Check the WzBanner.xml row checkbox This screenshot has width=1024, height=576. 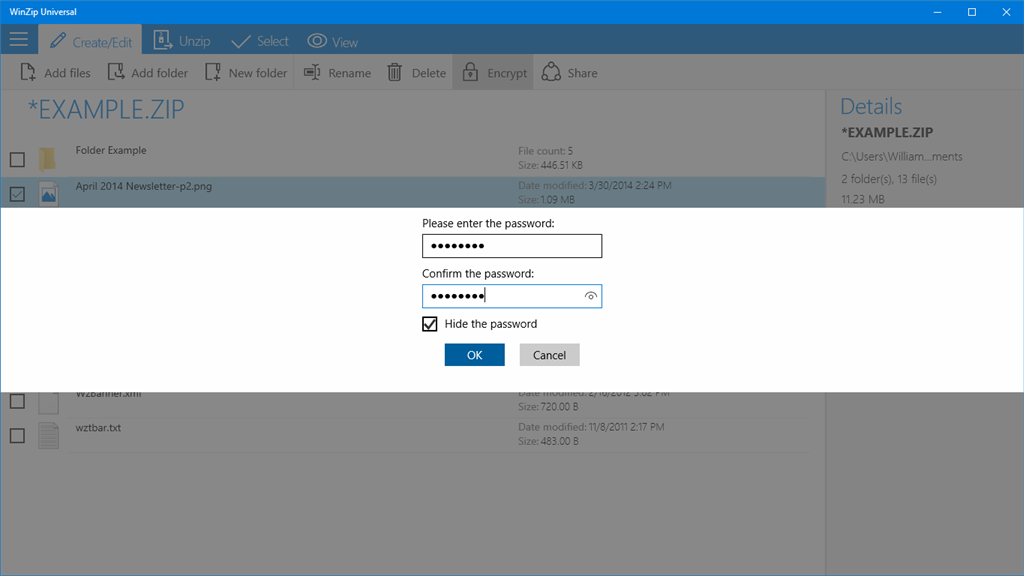pos(18,401)
